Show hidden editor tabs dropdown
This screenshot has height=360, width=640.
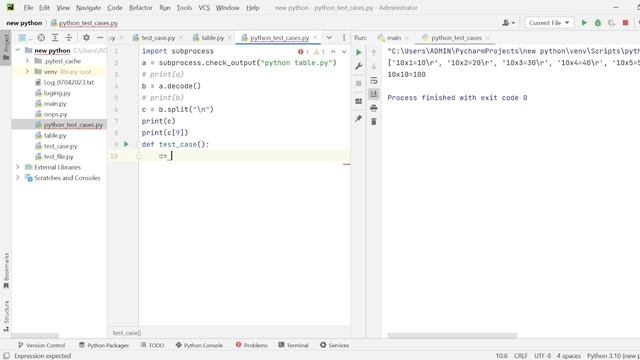click(329, 38)
